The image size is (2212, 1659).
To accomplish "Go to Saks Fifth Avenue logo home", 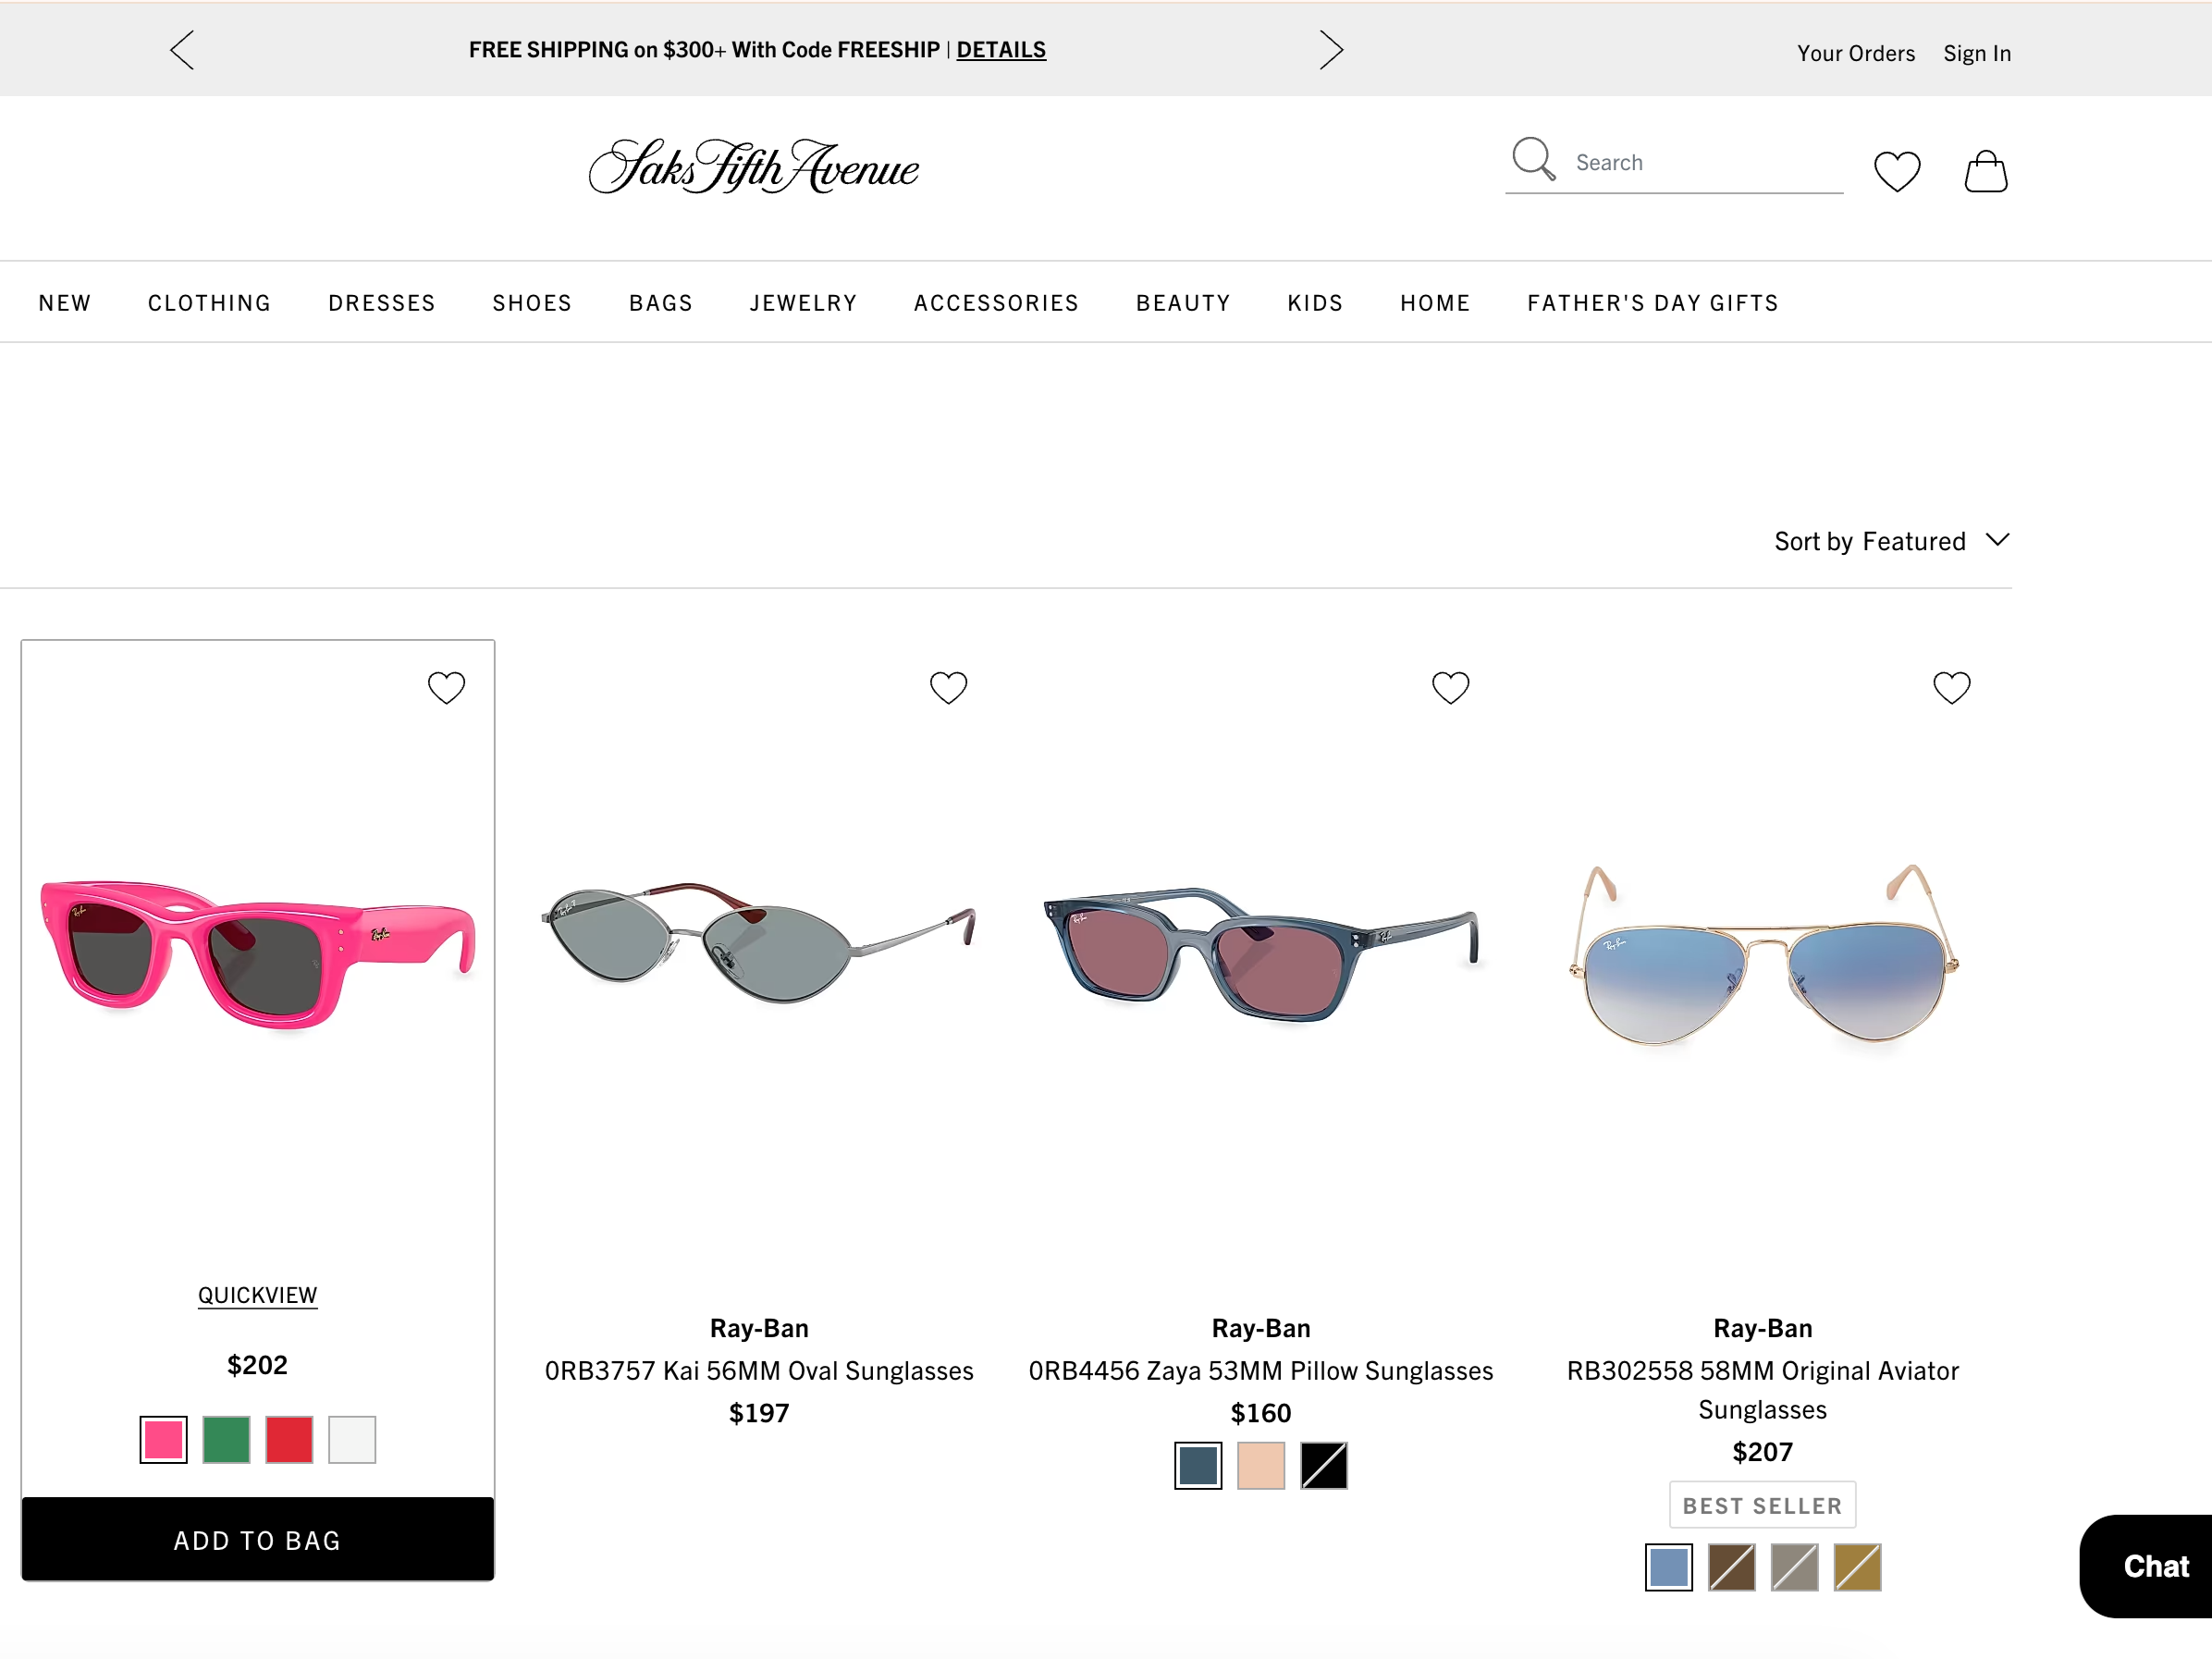I will click(754, 167).
